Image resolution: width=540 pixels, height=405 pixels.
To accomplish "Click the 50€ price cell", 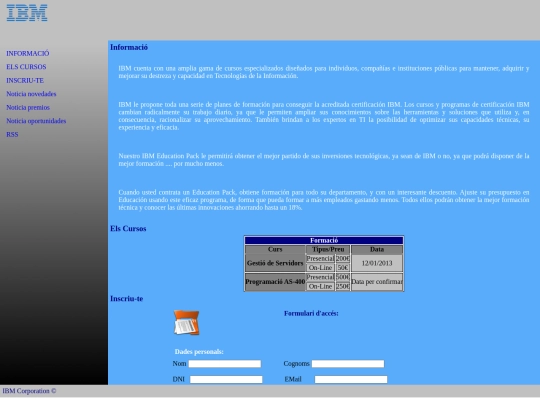I will click(343, 268).
